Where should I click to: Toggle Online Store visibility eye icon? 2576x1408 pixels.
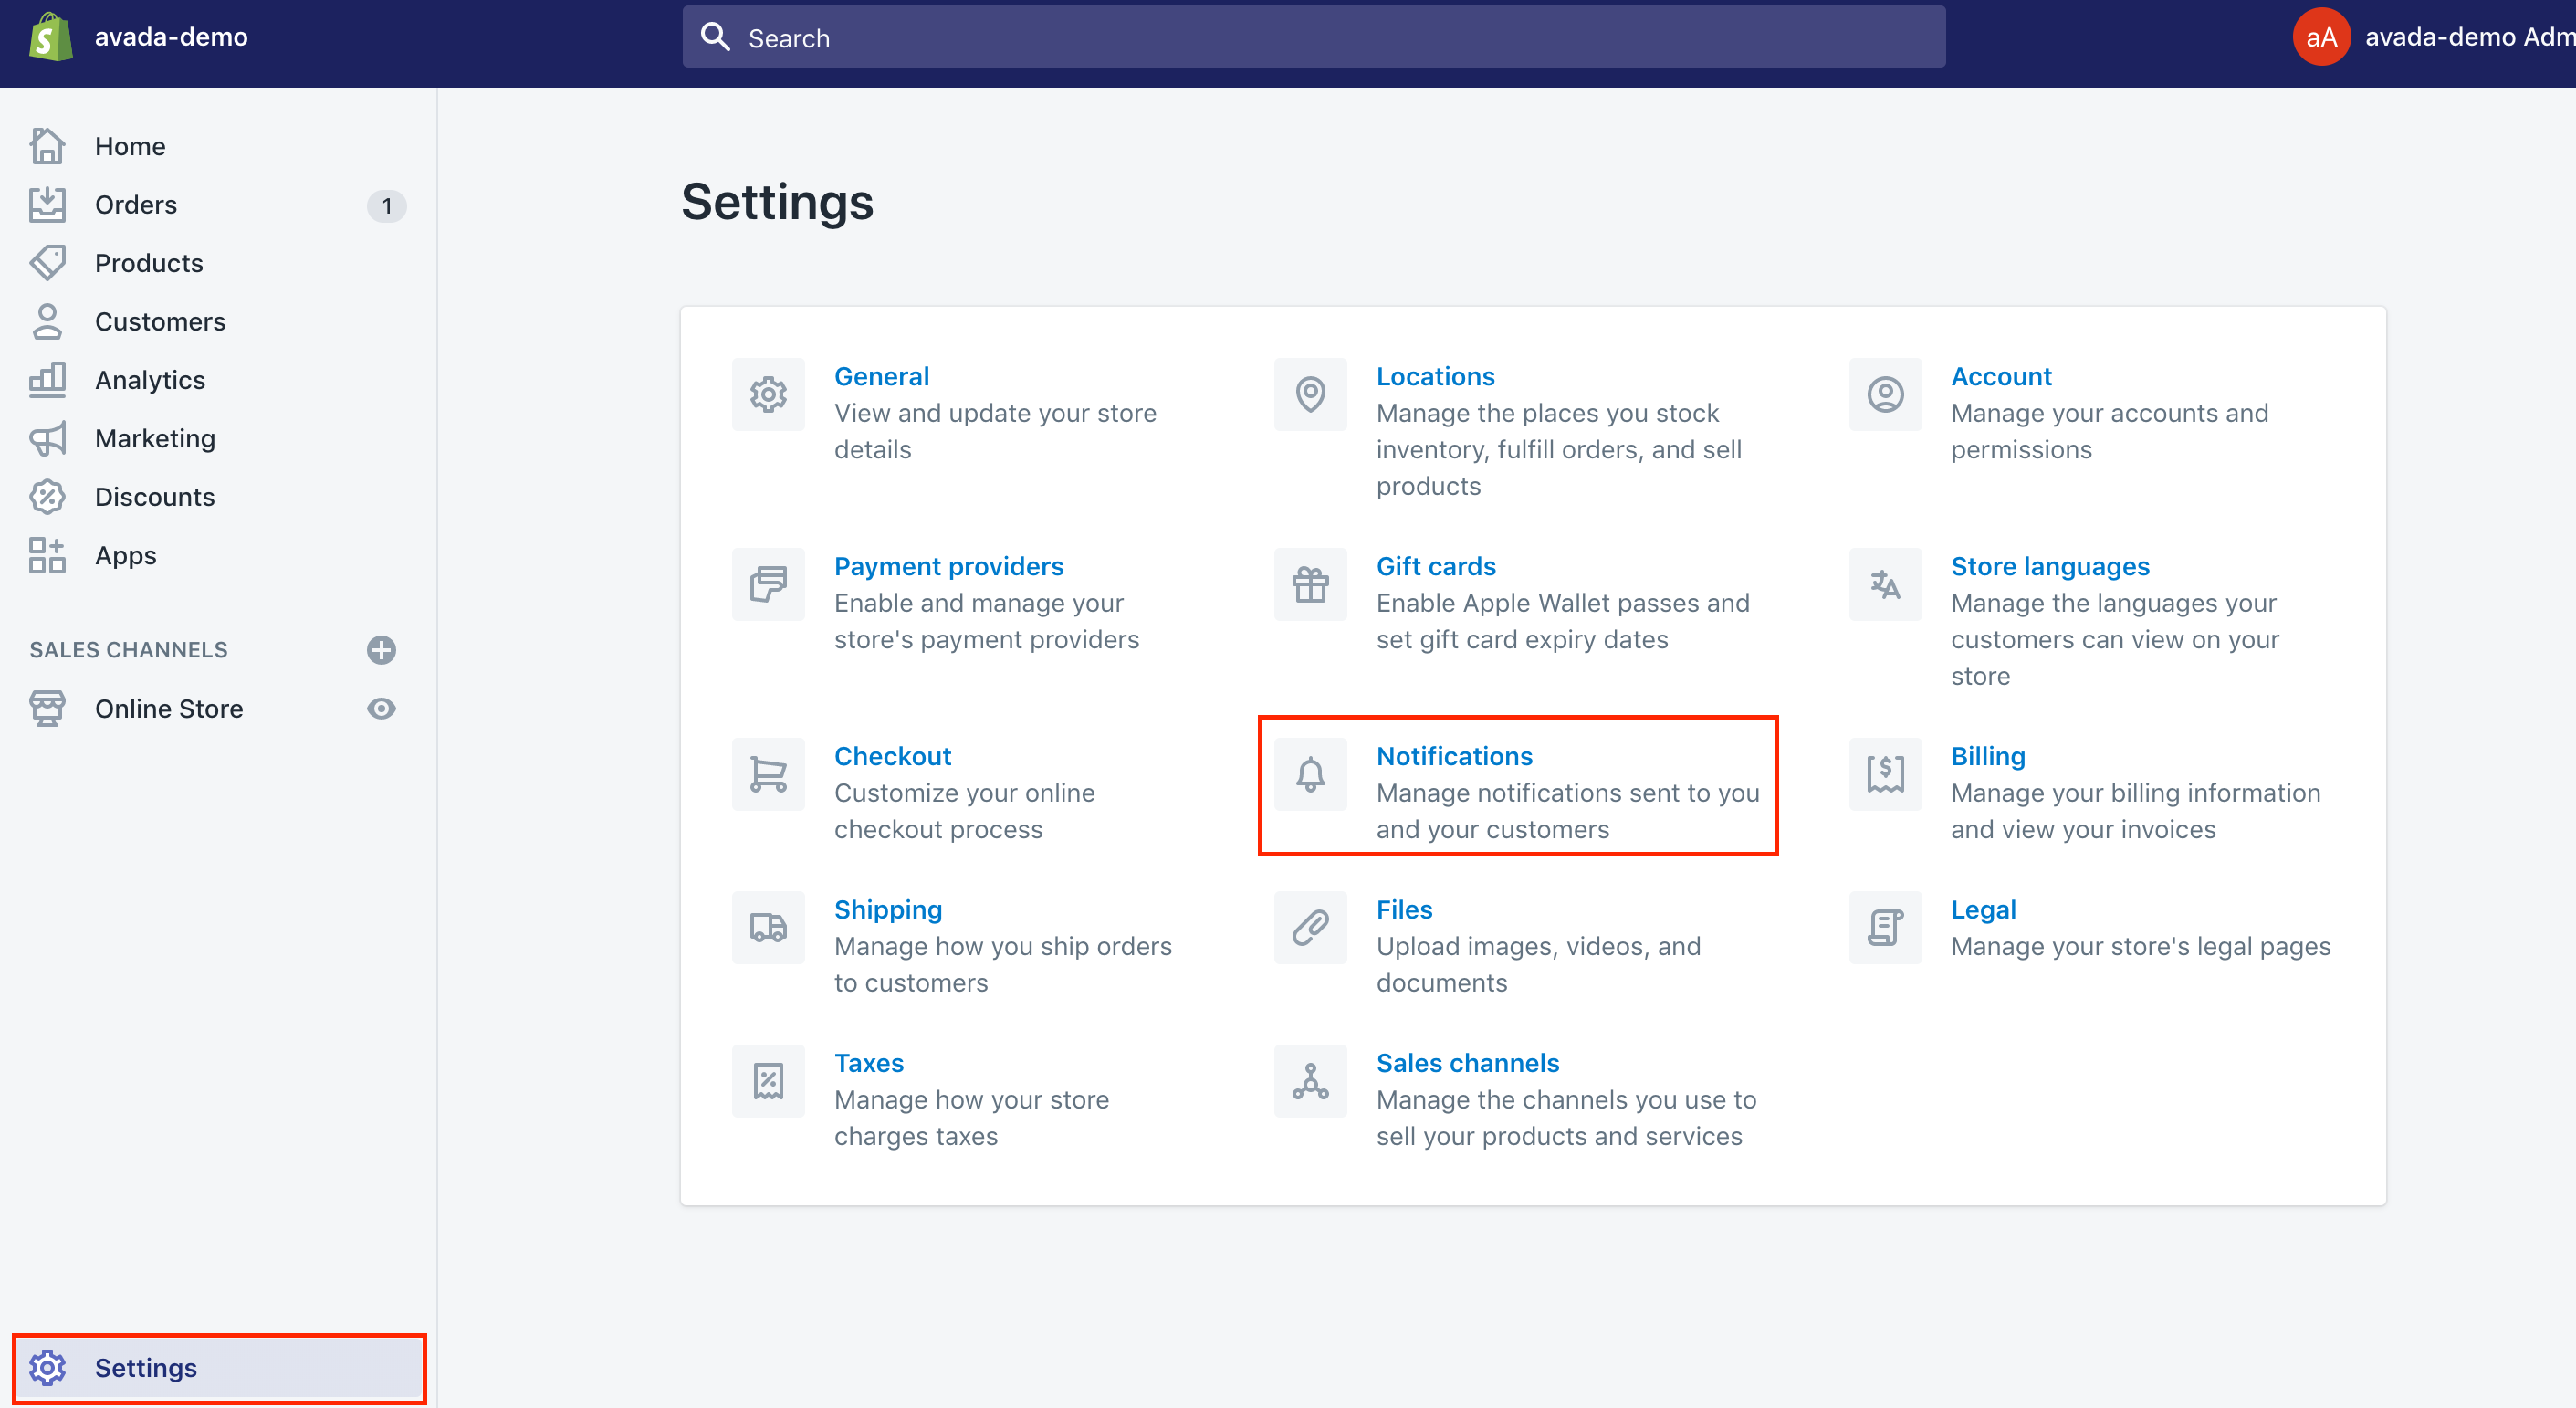pyautogui.click(x=383, y=708)
